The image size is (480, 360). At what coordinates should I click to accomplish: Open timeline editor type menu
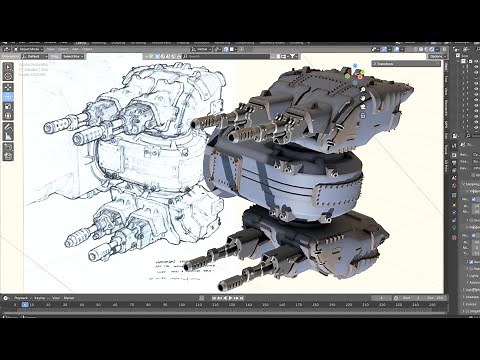(x=6, y=298)
